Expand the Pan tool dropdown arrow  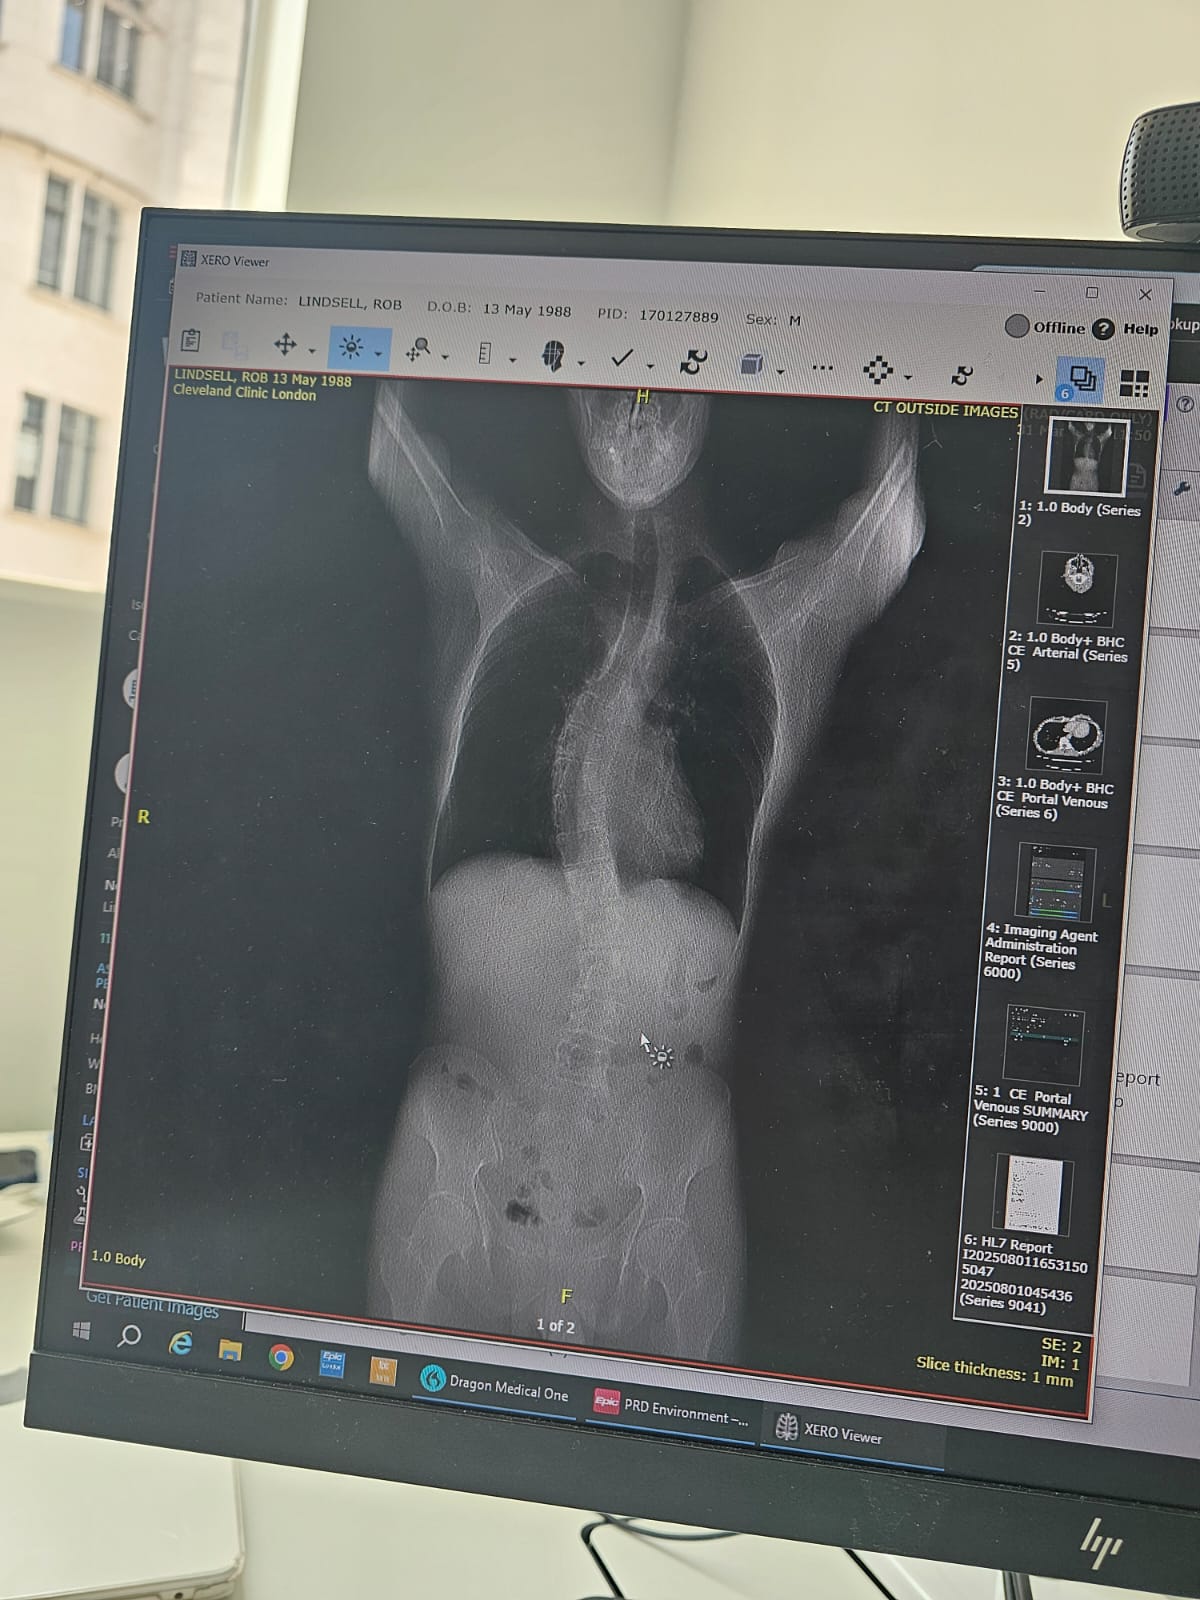pyautogui.click(x=311, y=351)
